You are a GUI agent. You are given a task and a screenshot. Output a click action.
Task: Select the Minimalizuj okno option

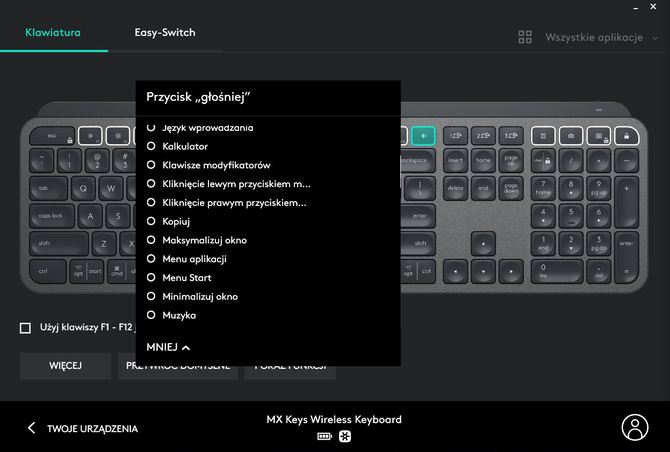[192, 296]
